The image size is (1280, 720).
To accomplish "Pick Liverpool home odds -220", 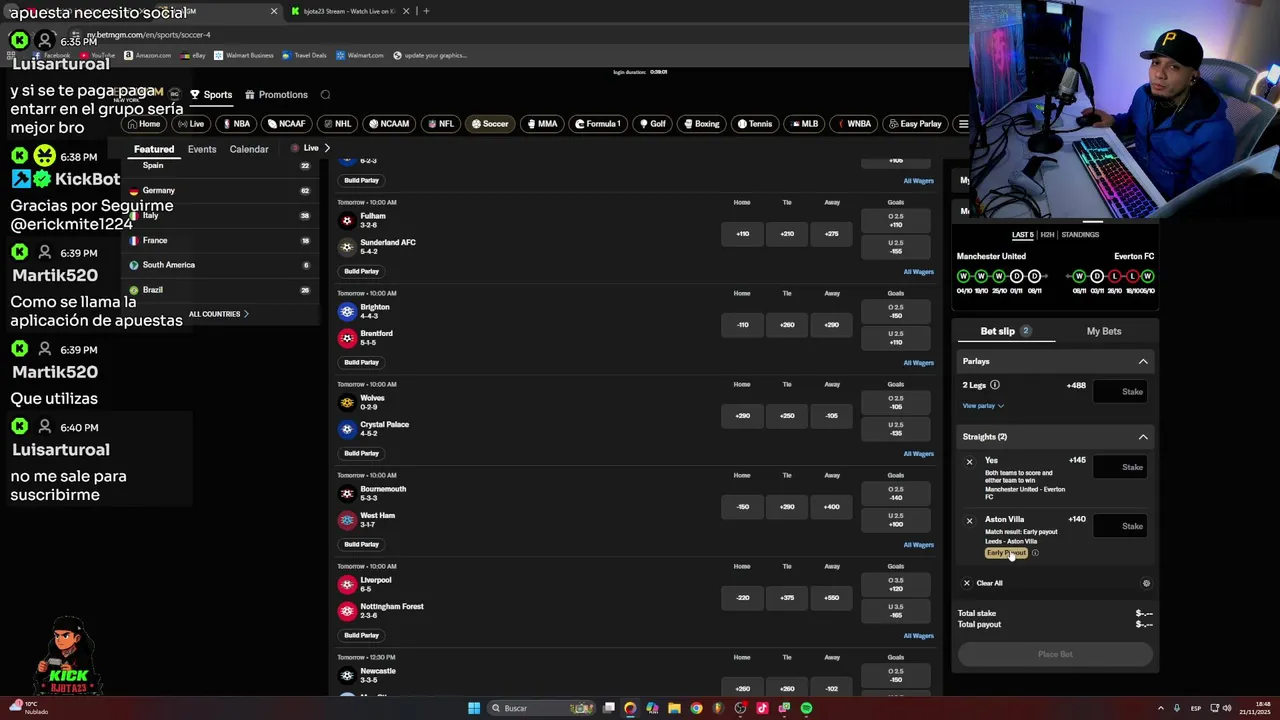I will [x=742, y=598].
